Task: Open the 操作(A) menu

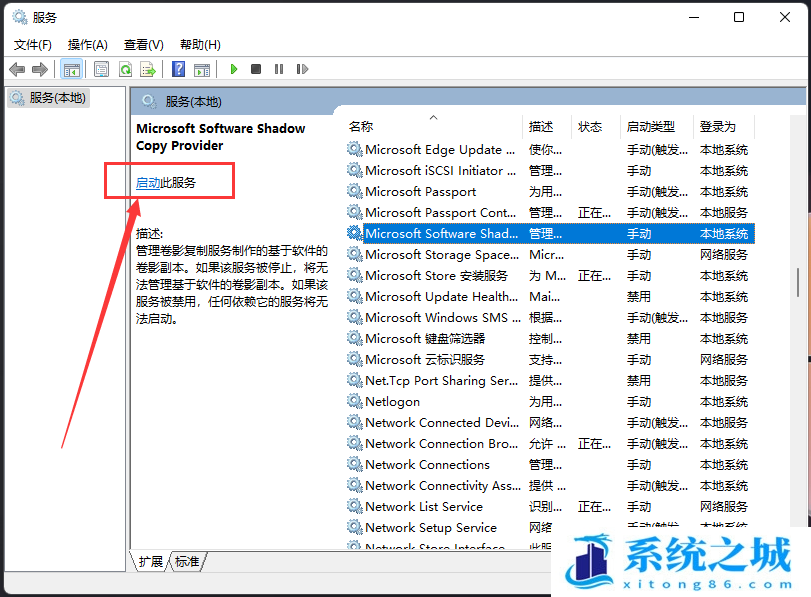Action: coord(87,44)
